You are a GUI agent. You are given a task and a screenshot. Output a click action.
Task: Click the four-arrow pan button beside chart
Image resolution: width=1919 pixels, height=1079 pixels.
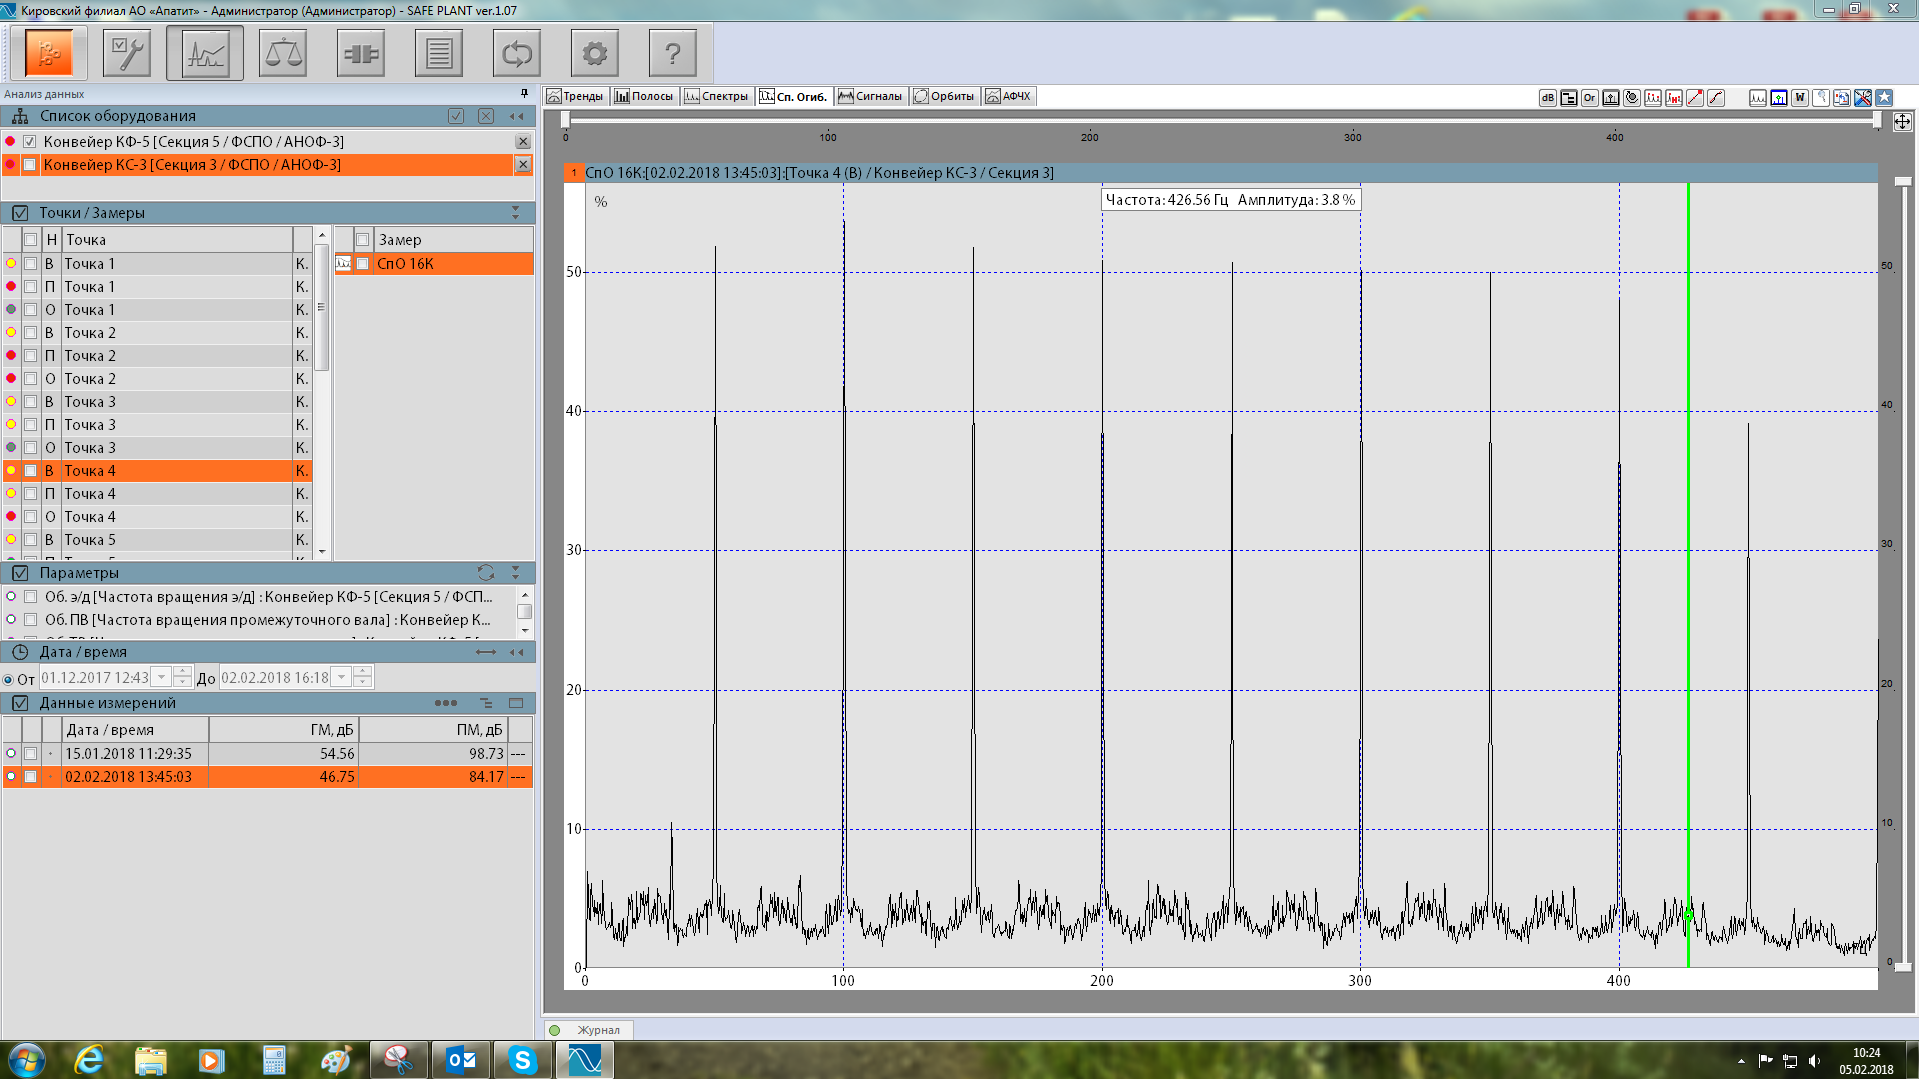[x=1903, y=121]
